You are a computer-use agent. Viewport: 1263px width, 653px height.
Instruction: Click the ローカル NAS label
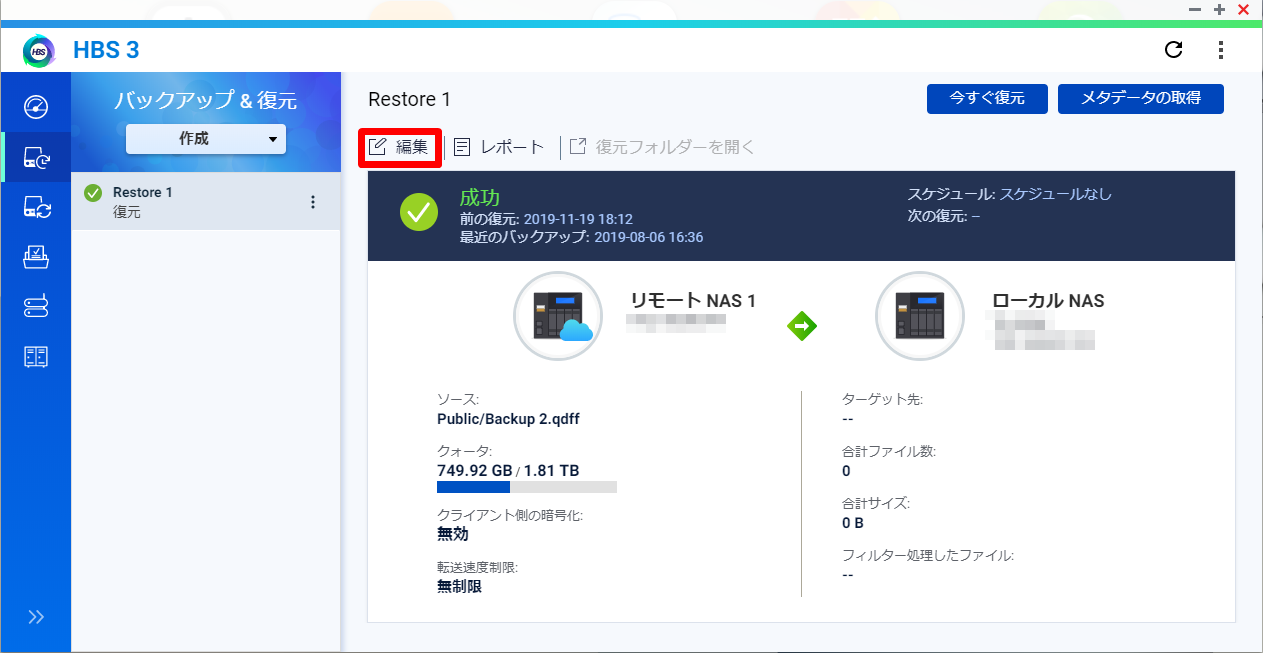pos(1048,300)
